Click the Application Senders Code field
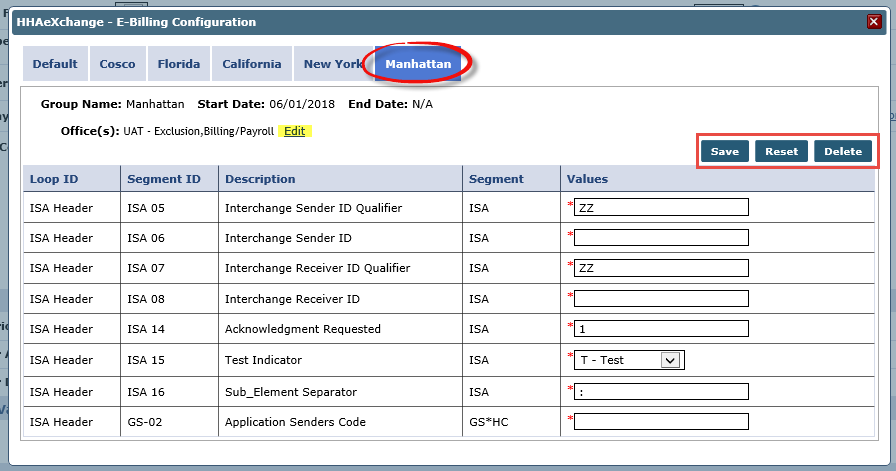 point(661,422)
